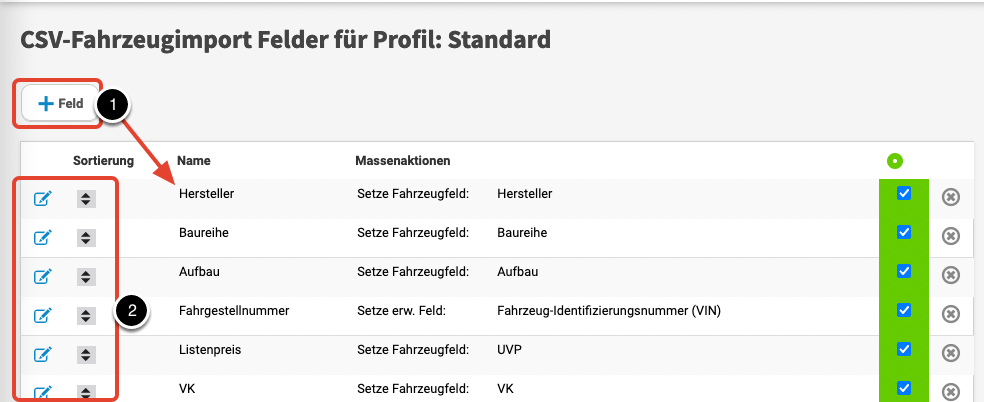Click the sort arrows in Fahrgestellnummer row
The image size is (984, 402).
click(x=86, y=315)
